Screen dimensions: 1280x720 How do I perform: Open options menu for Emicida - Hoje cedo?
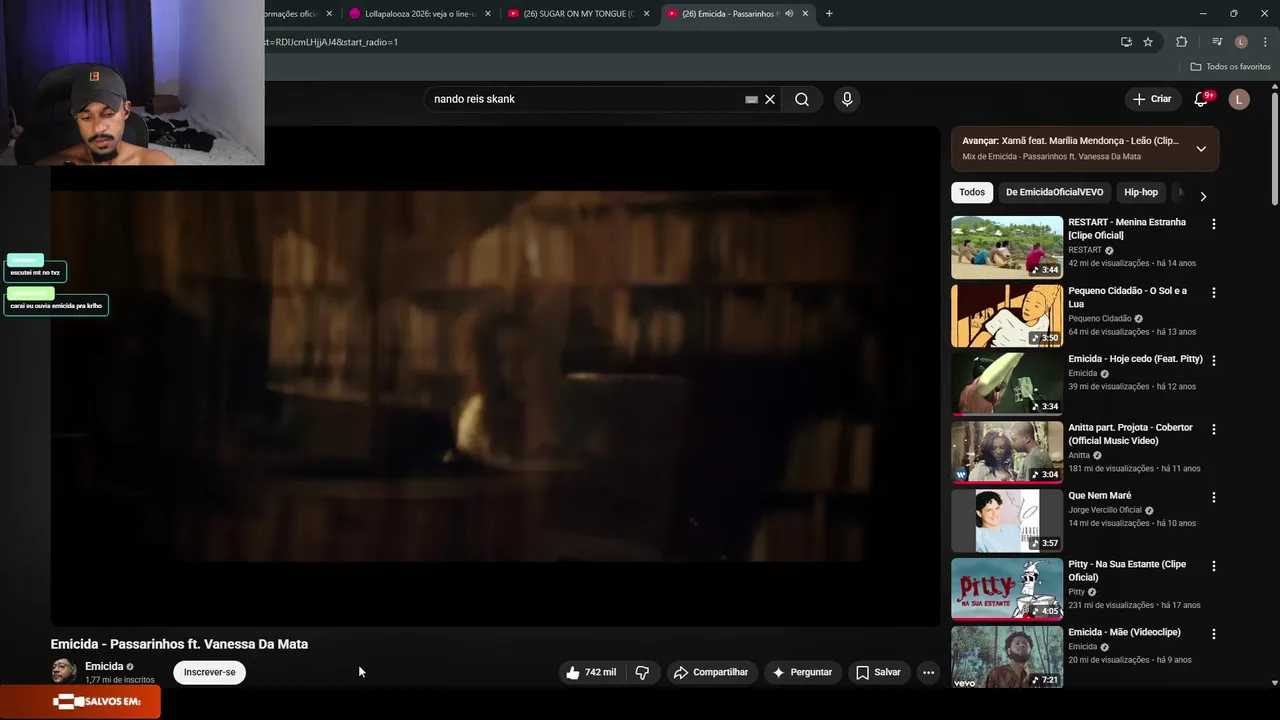click(1214, 361)
